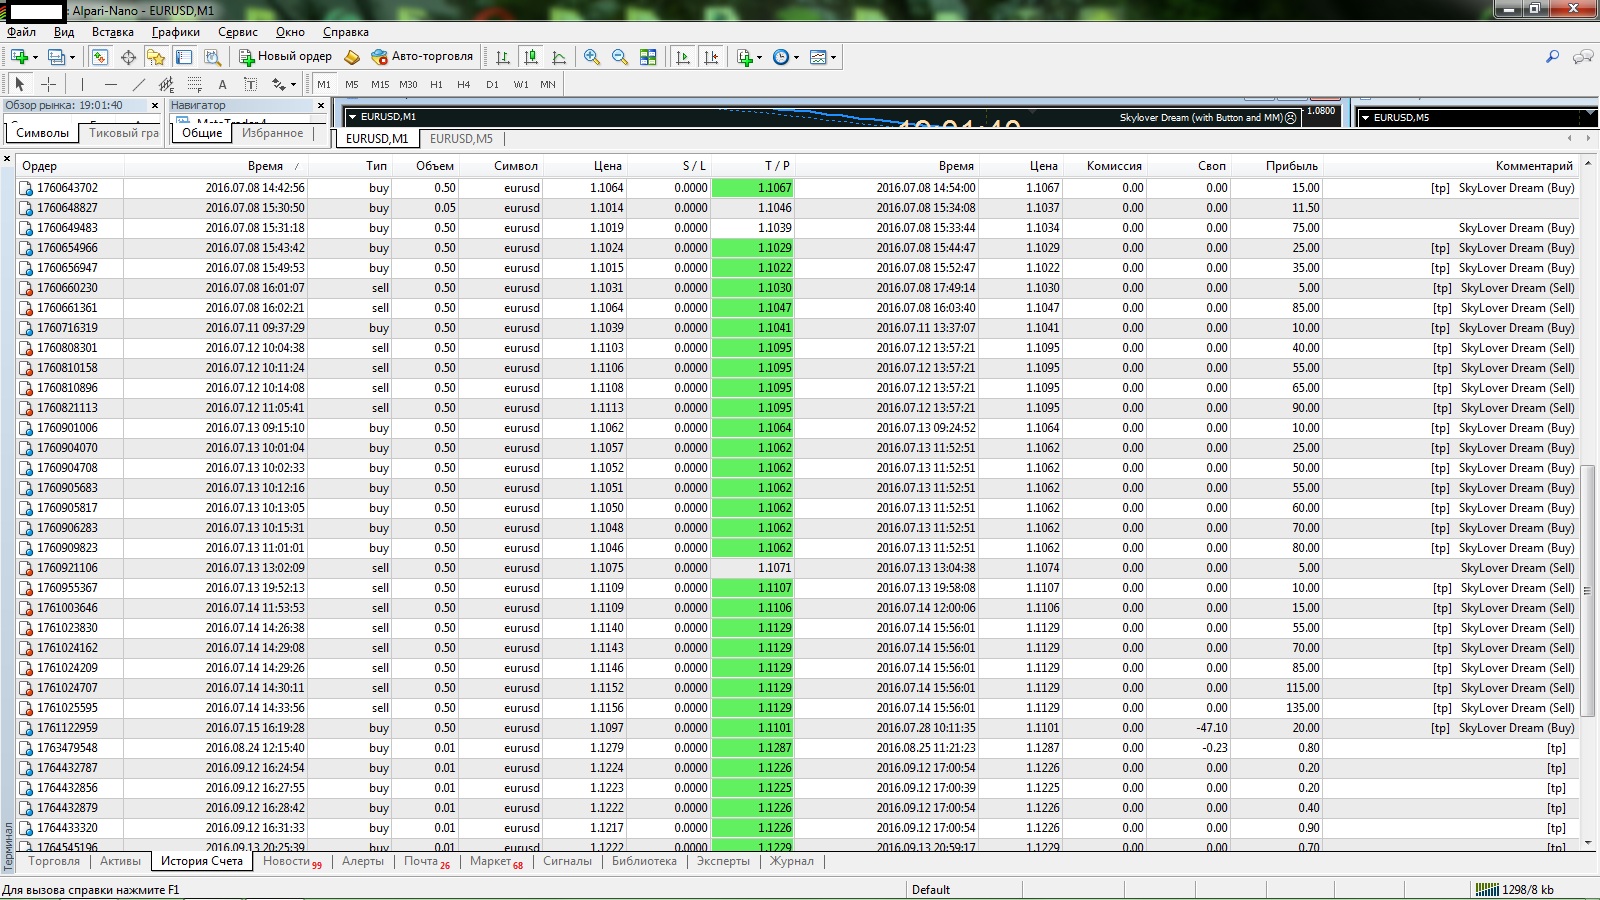Toggle the chart auto-scroll button
This screenshot has height=900, width=1600.
[x=683, y=57]
